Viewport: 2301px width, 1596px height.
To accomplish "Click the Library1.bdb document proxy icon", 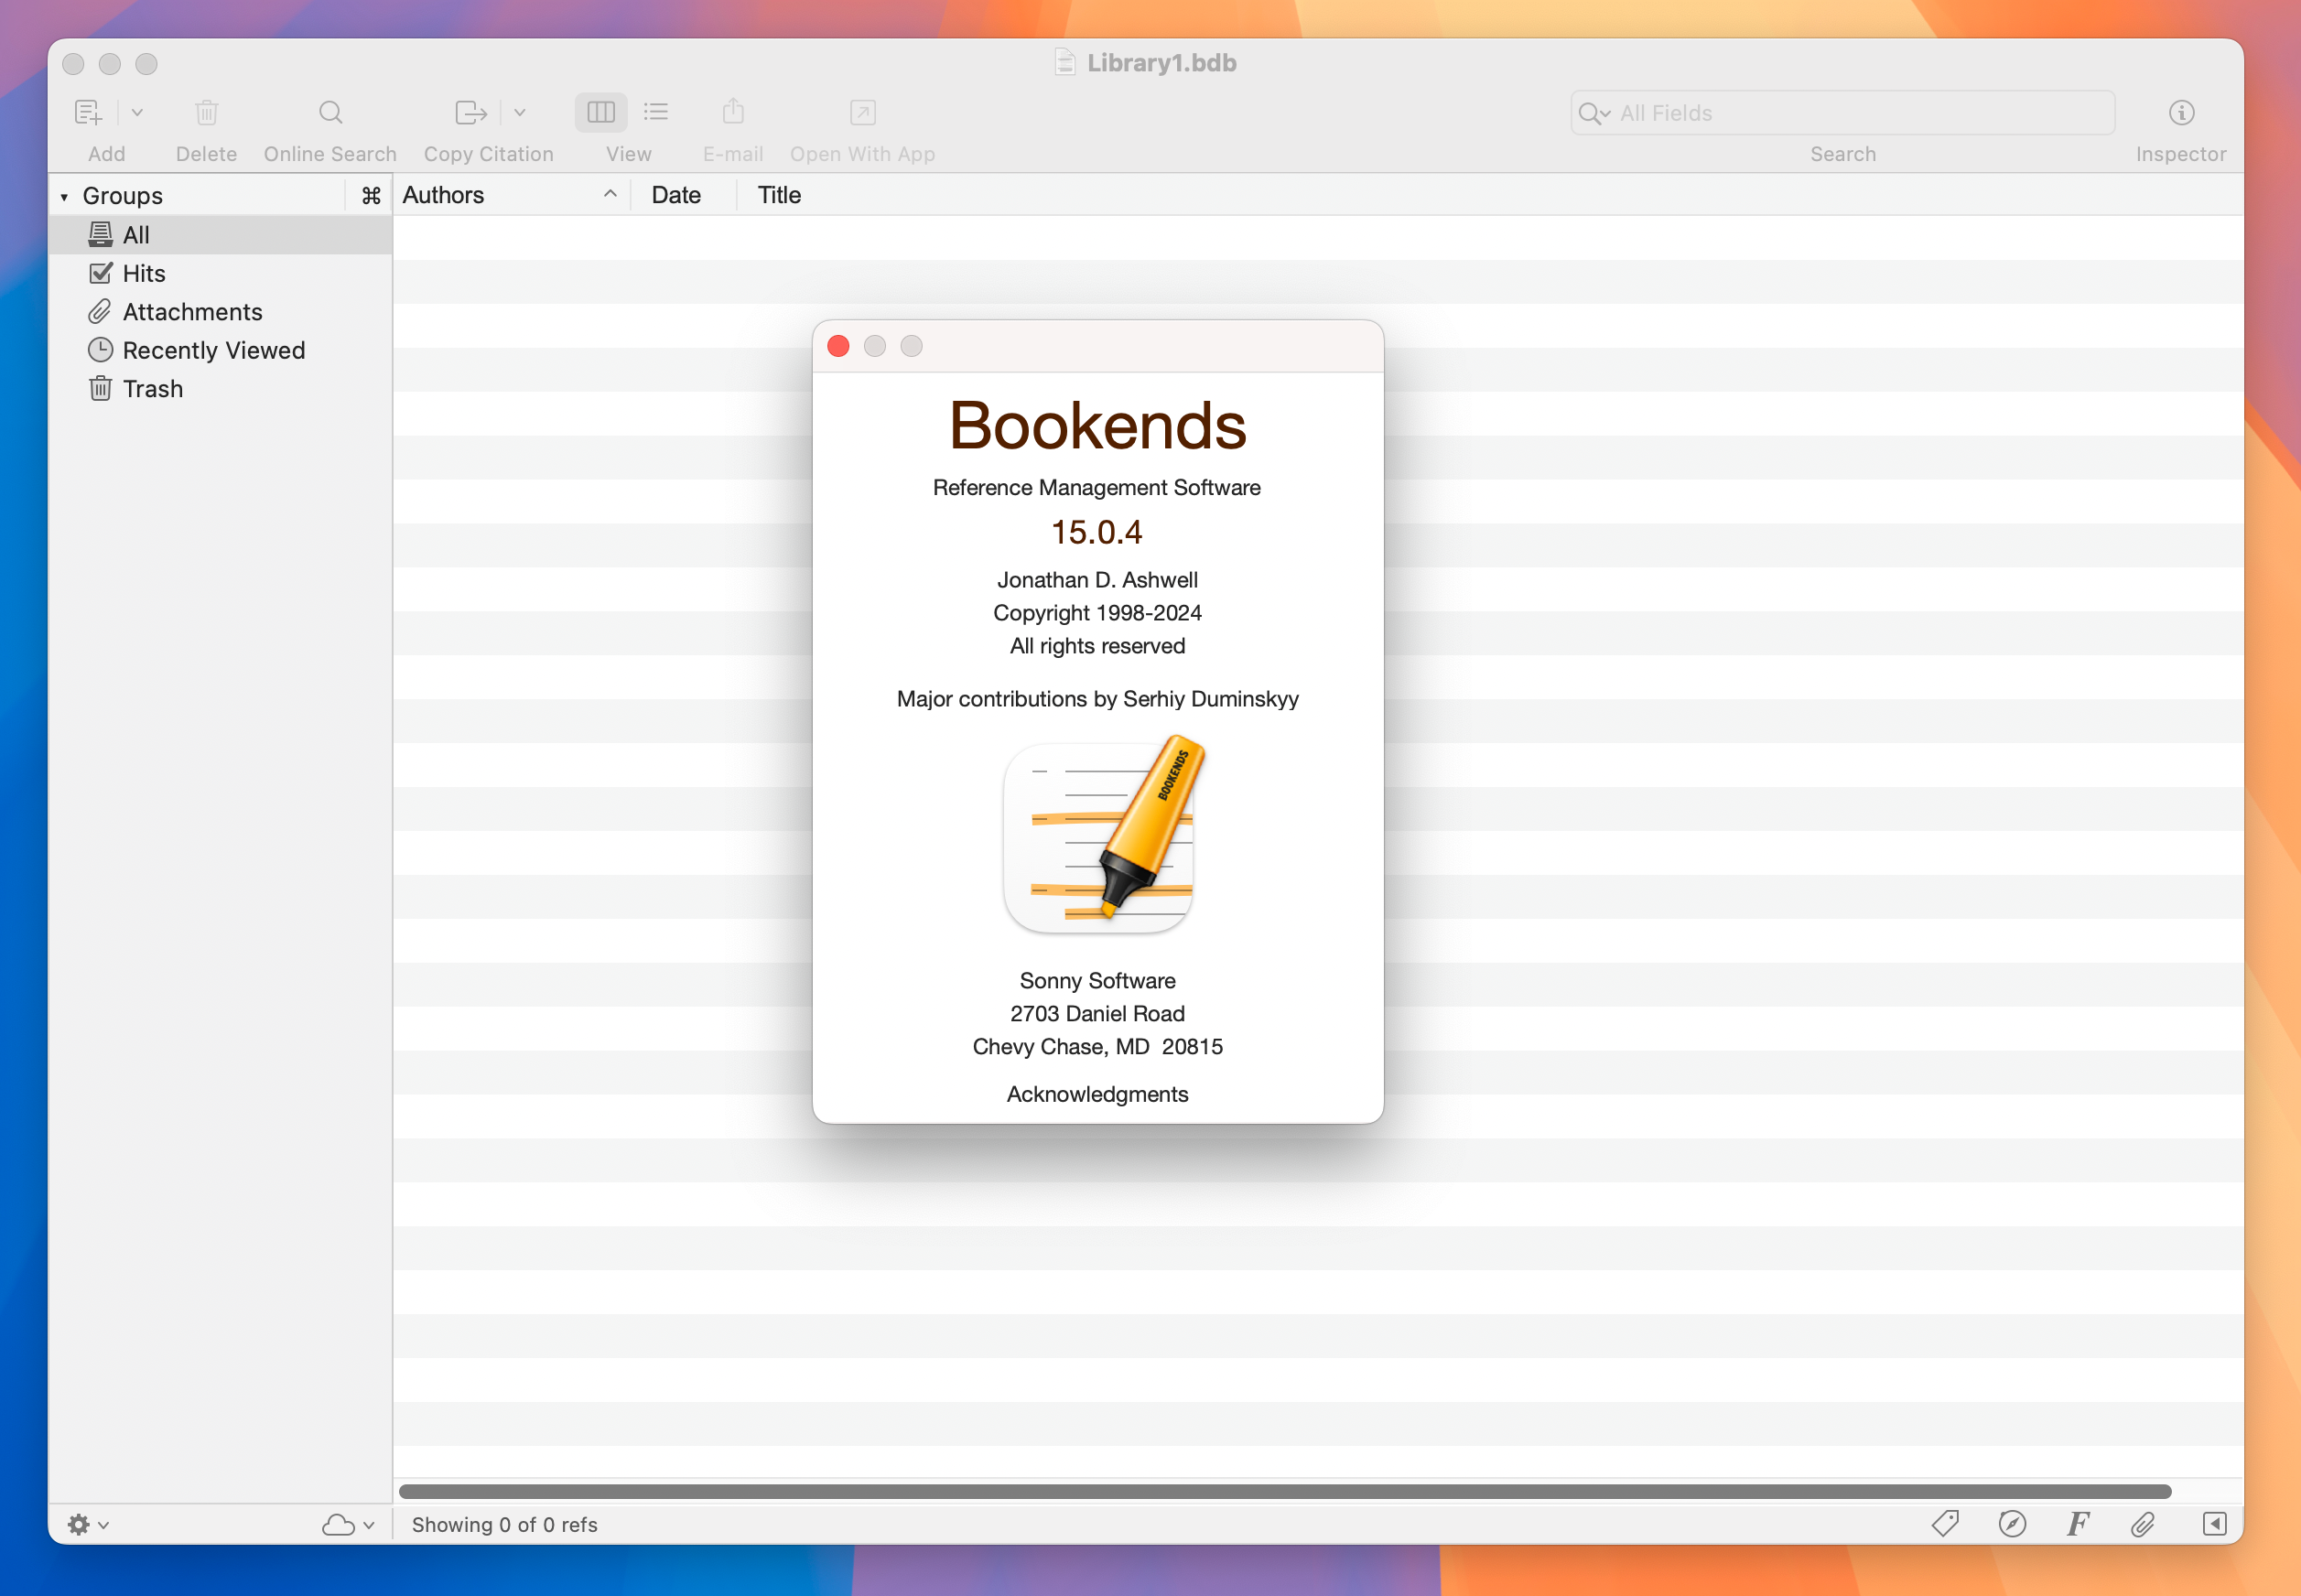I will [1064, 62].
